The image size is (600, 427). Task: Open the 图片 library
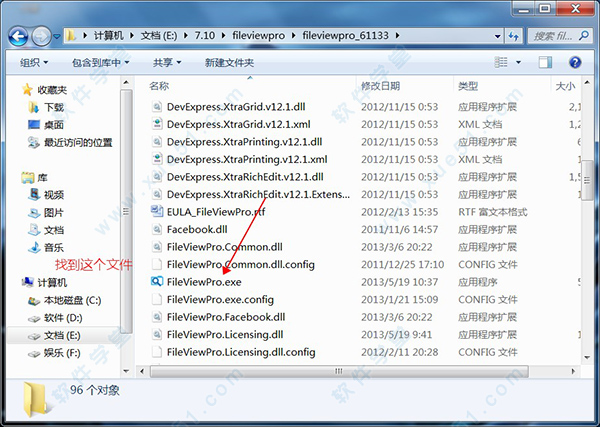point(46,213)
